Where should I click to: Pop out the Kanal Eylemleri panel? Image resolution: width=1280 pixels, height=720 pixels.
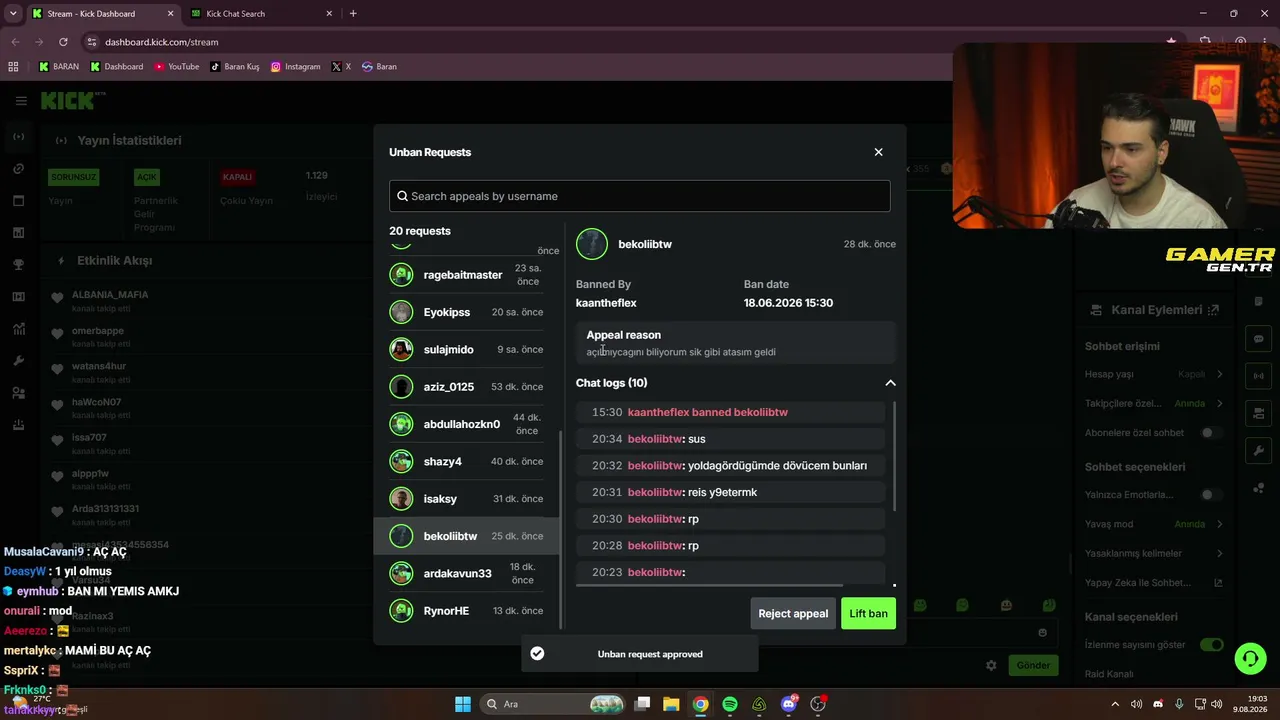(1213, 310)
